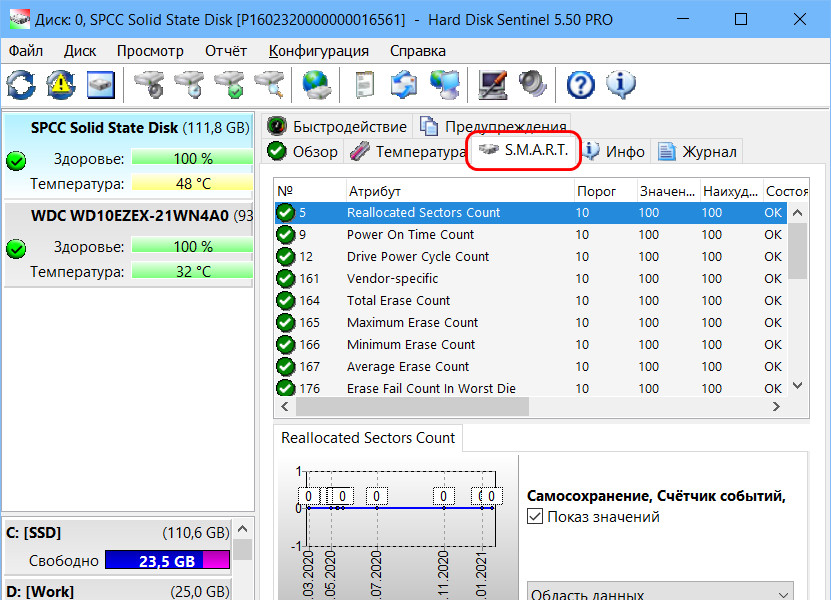831x600 pixels.
Task: Click the network computers toolbar icon
Action: (x=444, y=84)
